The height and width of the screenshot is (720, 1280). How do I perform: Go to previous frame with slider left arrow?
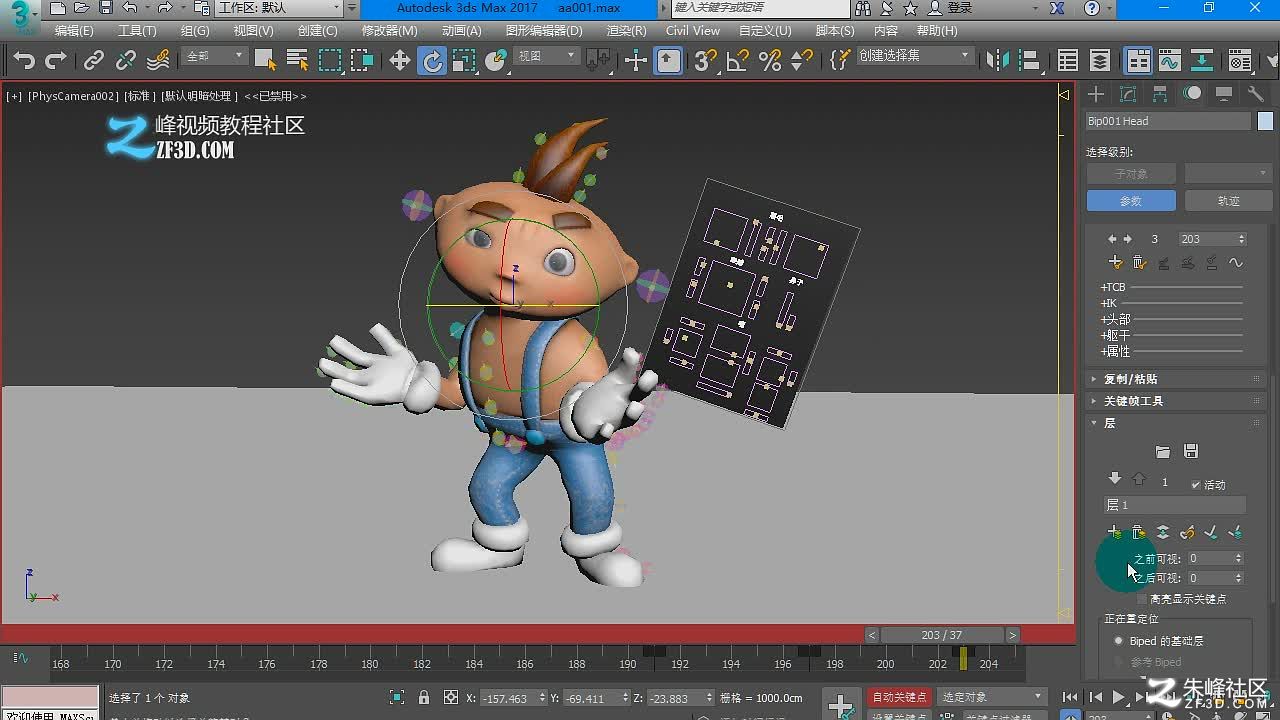click(x=872, y=635)
